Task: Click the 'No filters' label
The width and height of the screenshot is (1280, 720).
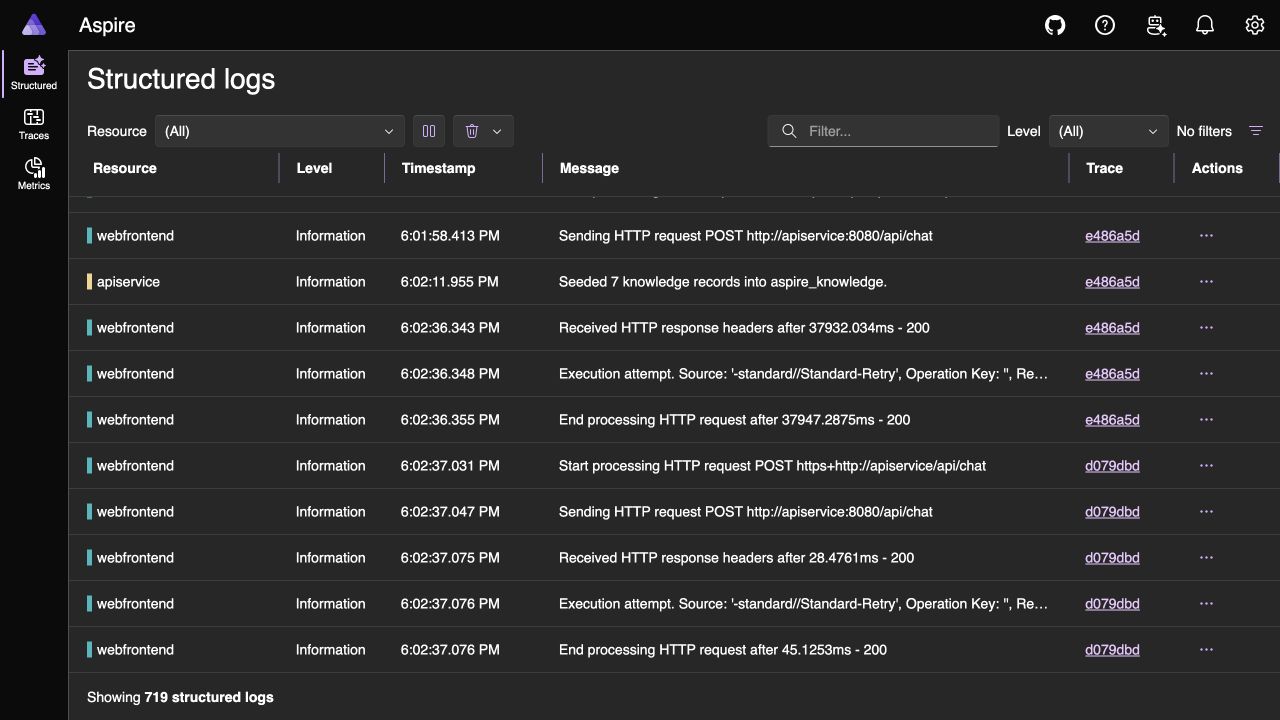Action: click(1204, 131)
